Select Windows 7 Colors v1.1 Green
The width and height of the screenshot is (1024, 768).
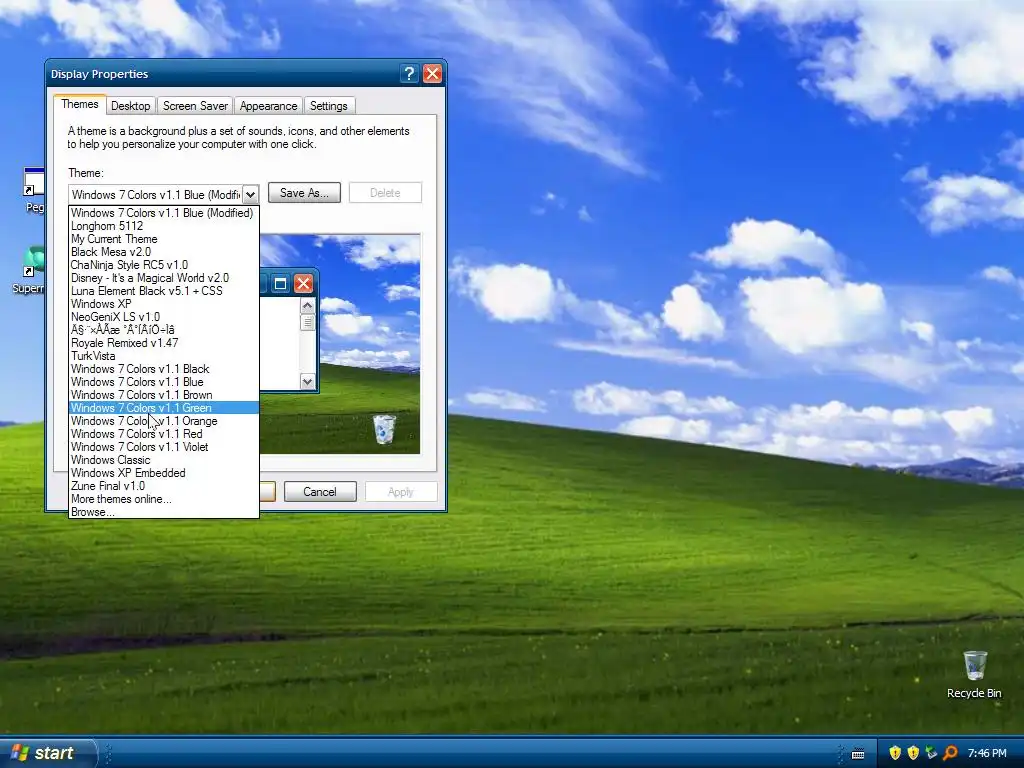pyautogui.click(x=164, y=408)
